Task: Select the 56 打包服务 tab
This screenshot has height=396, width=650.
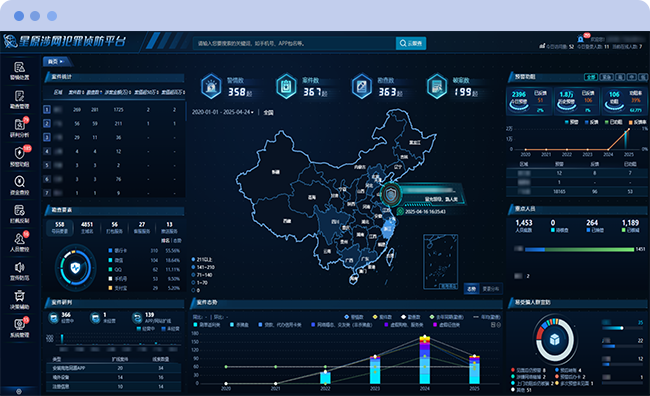Action: click(114, 227)
